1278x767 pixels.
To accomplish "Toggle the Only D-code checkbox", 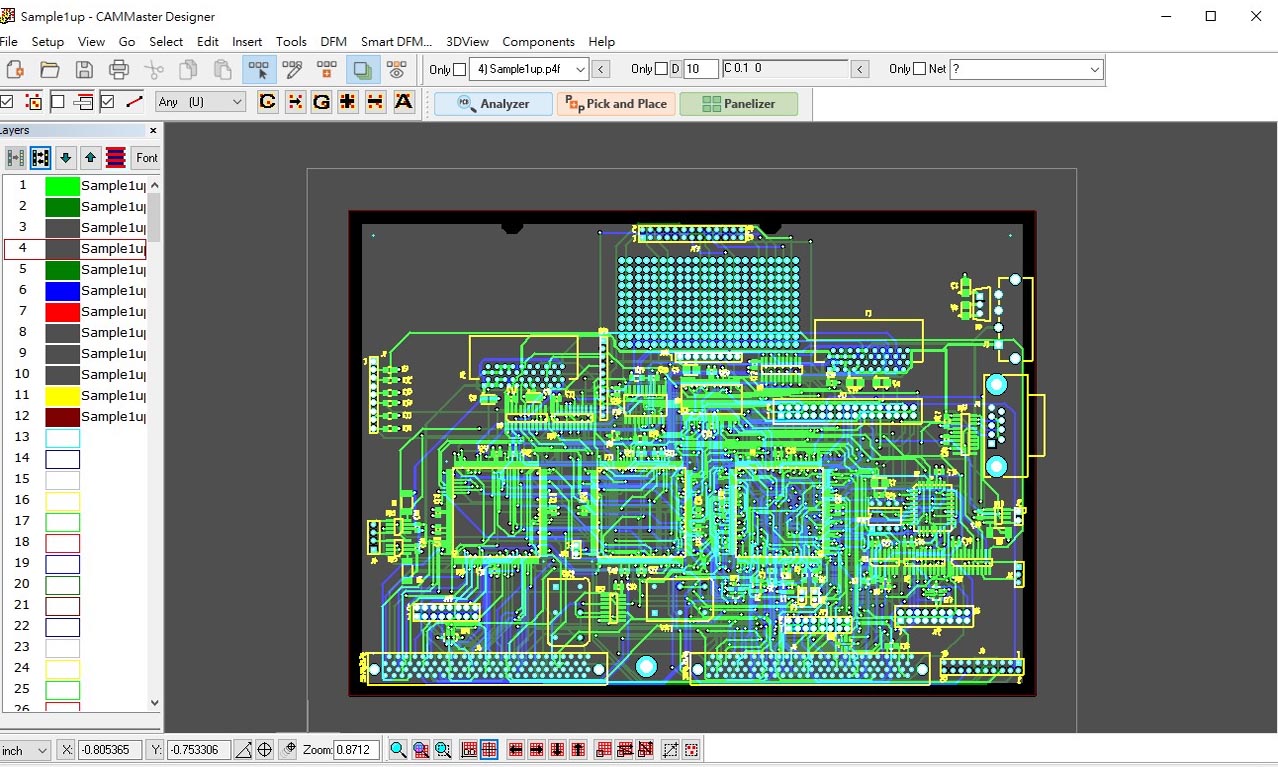I will (x=661, y=69).
